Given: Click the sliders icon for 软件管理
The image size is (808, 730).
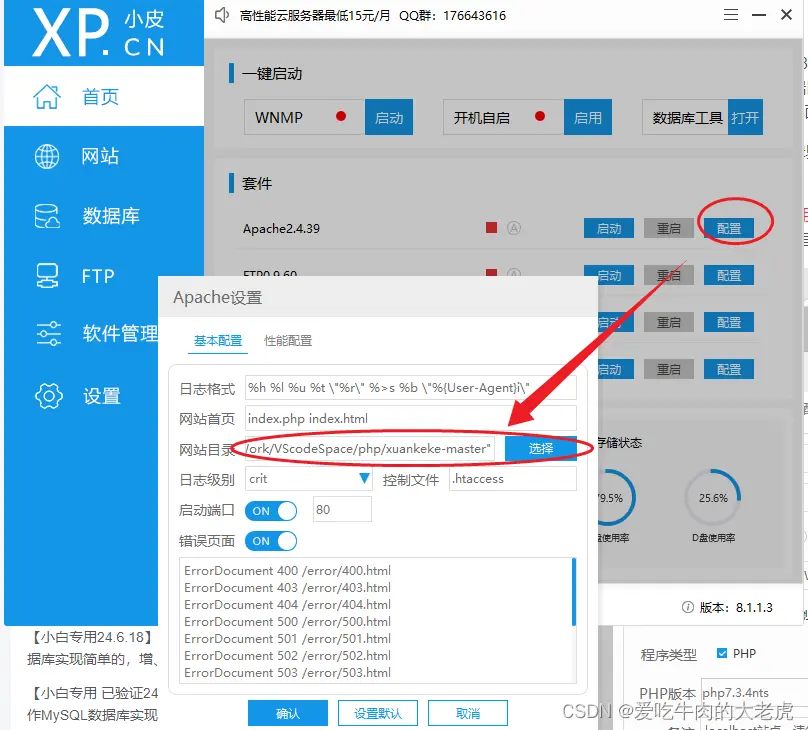Looking at the screenshot, I should point(48,333).
